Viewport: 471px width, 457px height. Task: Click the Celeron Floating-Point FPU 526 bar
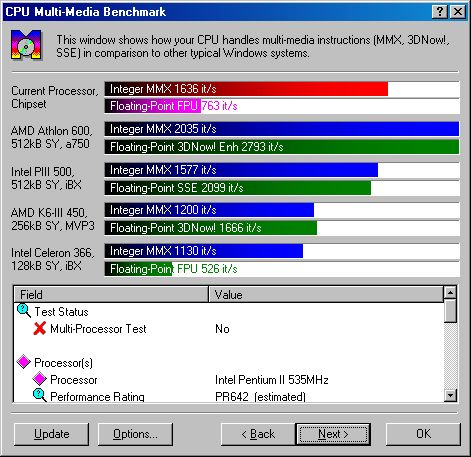pyautogui.click(x=138, y=269)
